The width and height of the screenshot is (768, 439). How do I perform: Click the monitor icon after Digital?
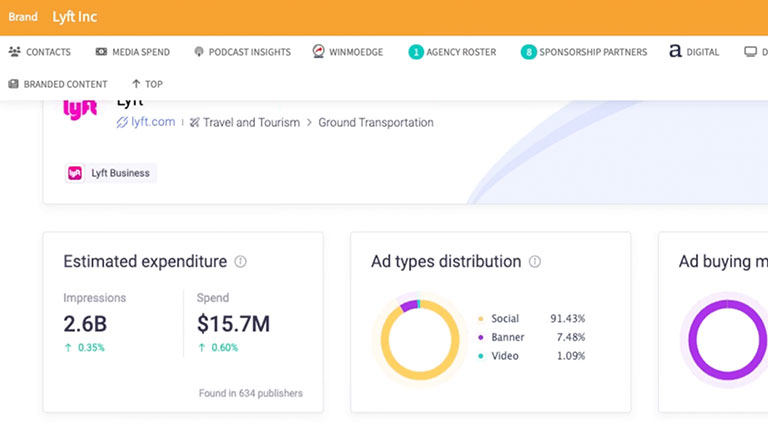point(750,52)
